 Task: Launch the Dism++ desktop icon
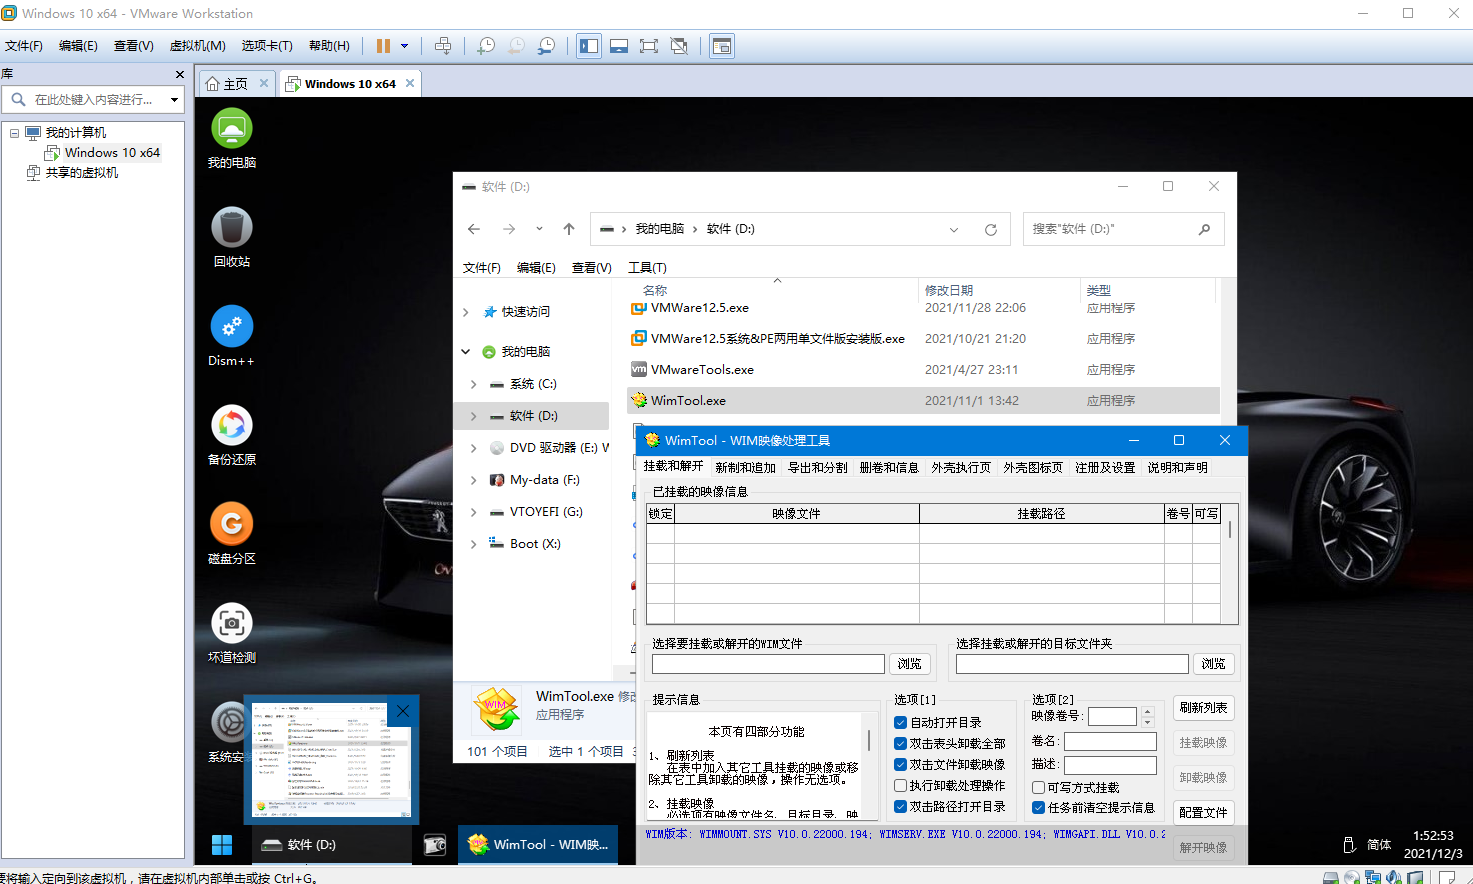click(232, 336)
